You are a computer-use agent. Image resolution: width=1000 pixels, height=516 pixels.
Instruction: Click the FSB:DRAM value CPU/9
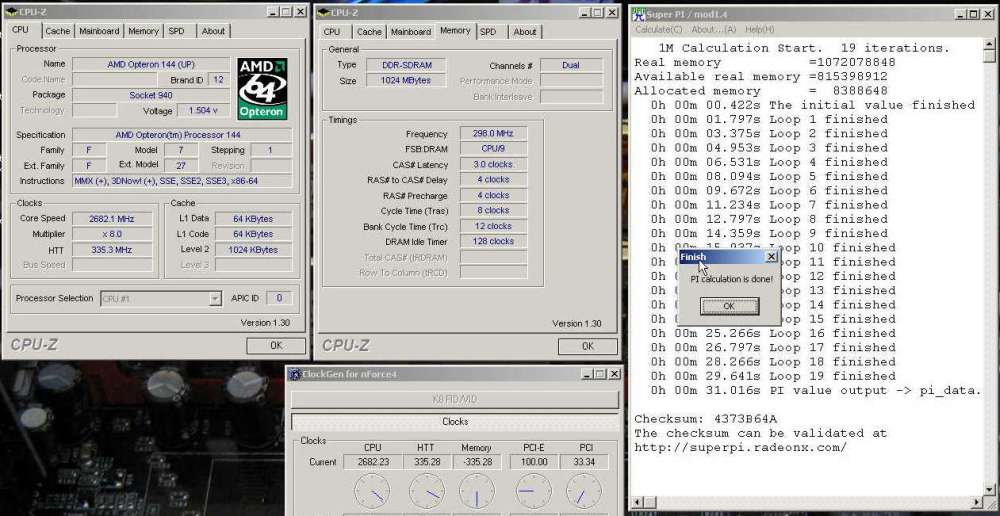pyautogui.click(x=494, y=149)
